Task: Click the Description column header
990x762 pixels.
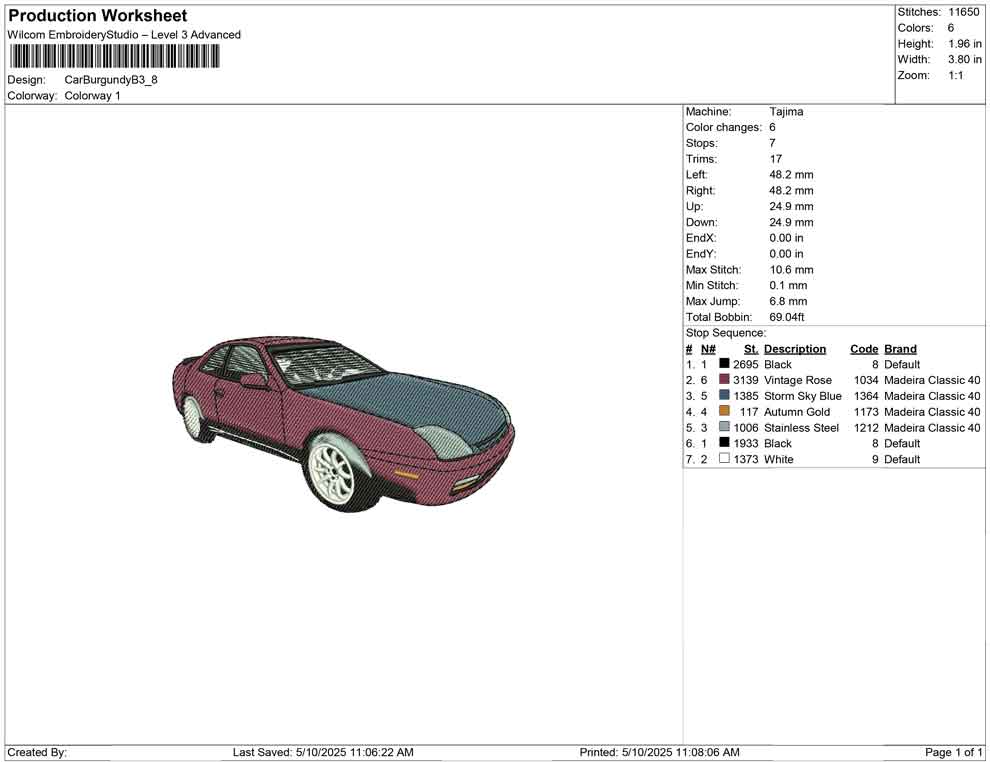Action: pyautogui.click(x=794, y=349)
